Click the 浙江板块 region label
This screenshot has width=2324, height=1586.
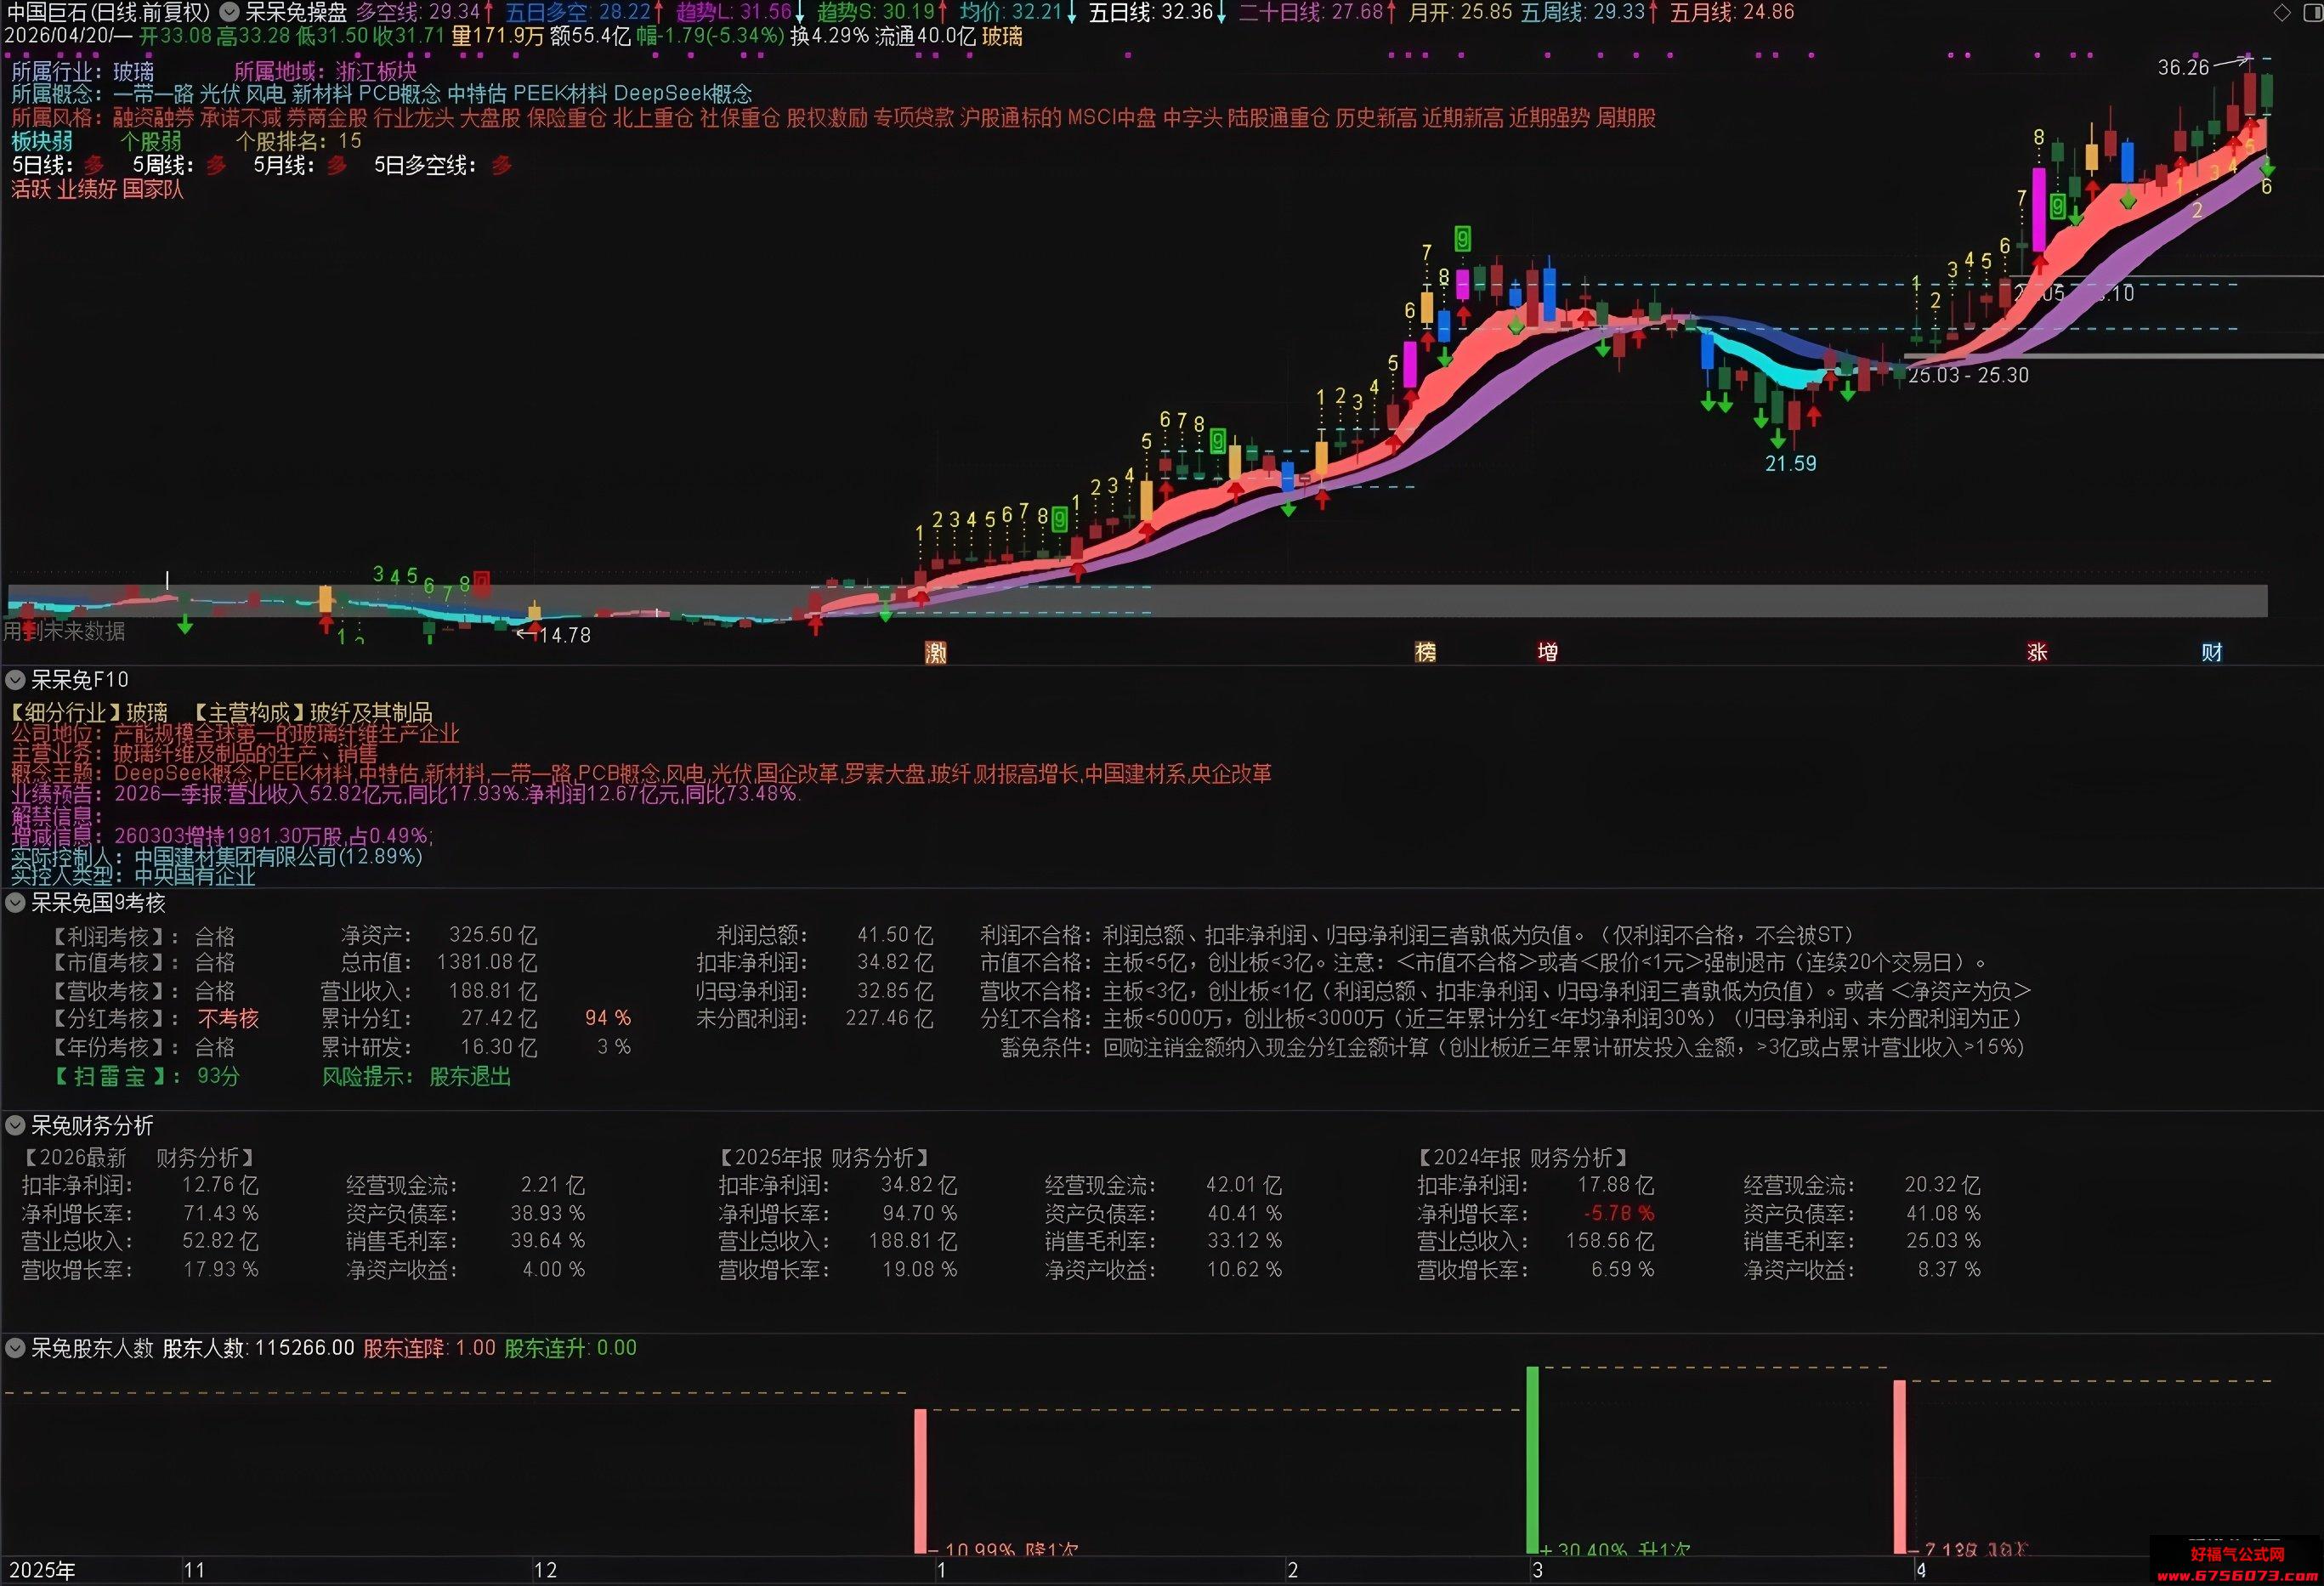tap(376, 71)
